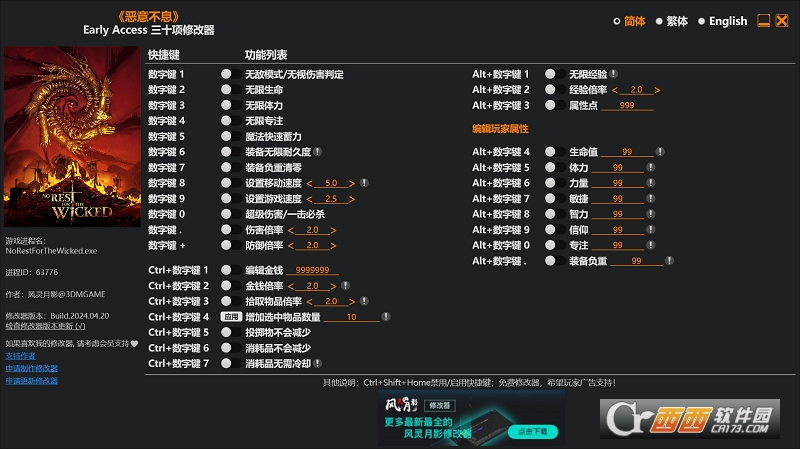This screenshot has height=449, width=800.
Task: Enable 装备负重清零 toggle
Action: [231, 167]
